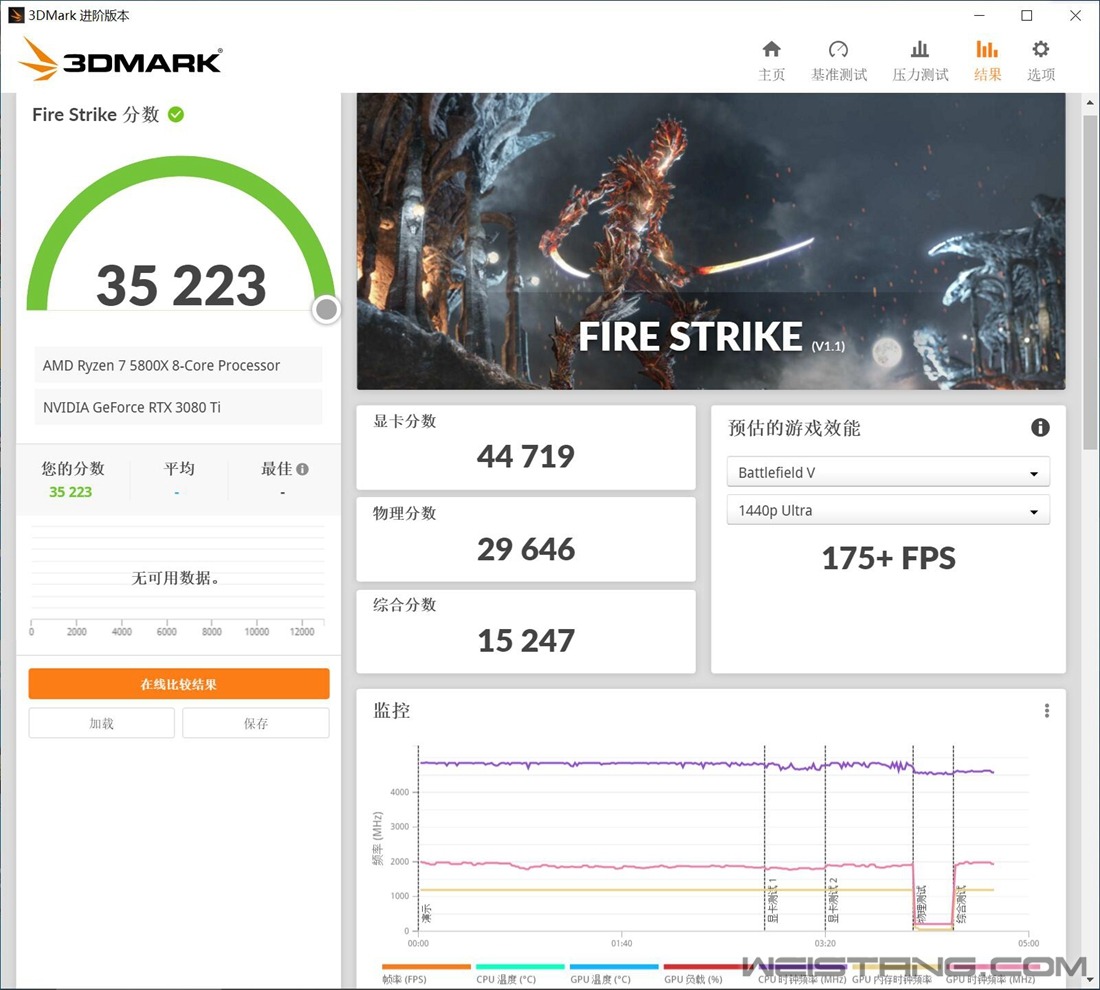Viewport: 1100px width, 990px height.
Task: Click the 综合测试 marker in the chart
Action: pos(962,904)
